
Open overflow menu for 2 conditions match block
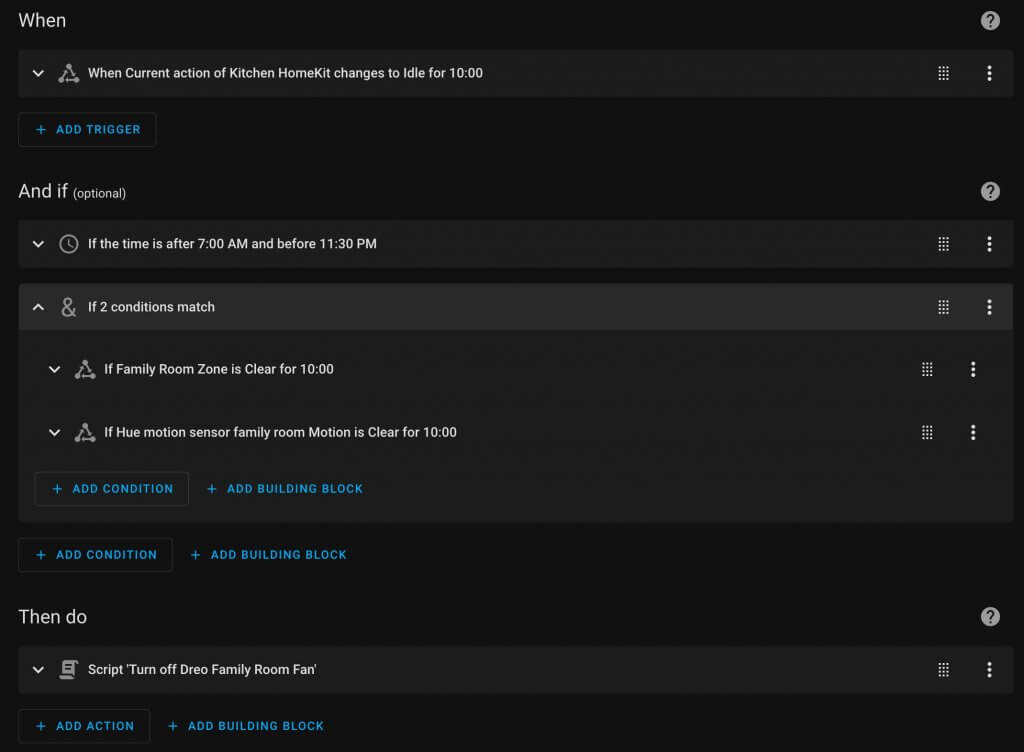989,307
